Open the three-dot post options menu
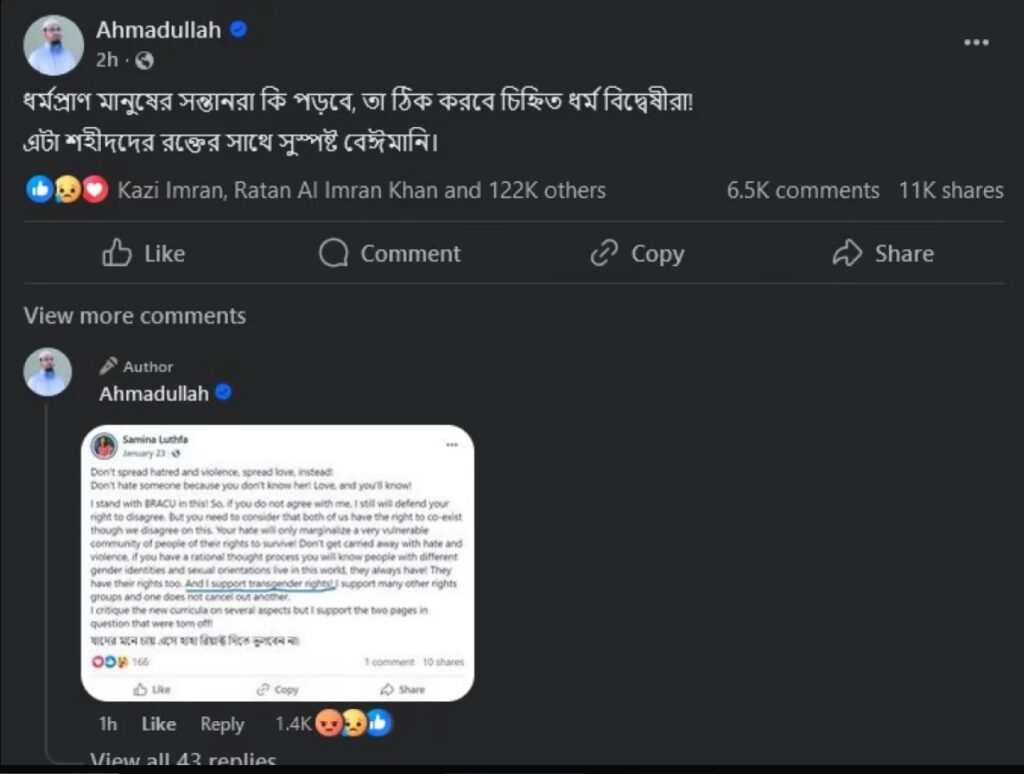Screen dimensions: 1024x774 (x=976, y=42)
